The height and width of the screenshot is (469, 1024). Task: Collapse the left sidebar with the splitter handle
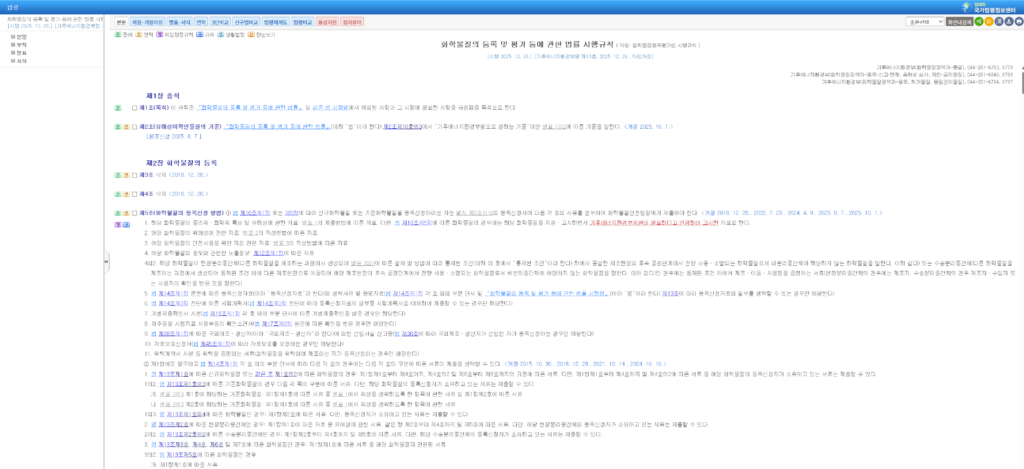(x=105, y=261)
